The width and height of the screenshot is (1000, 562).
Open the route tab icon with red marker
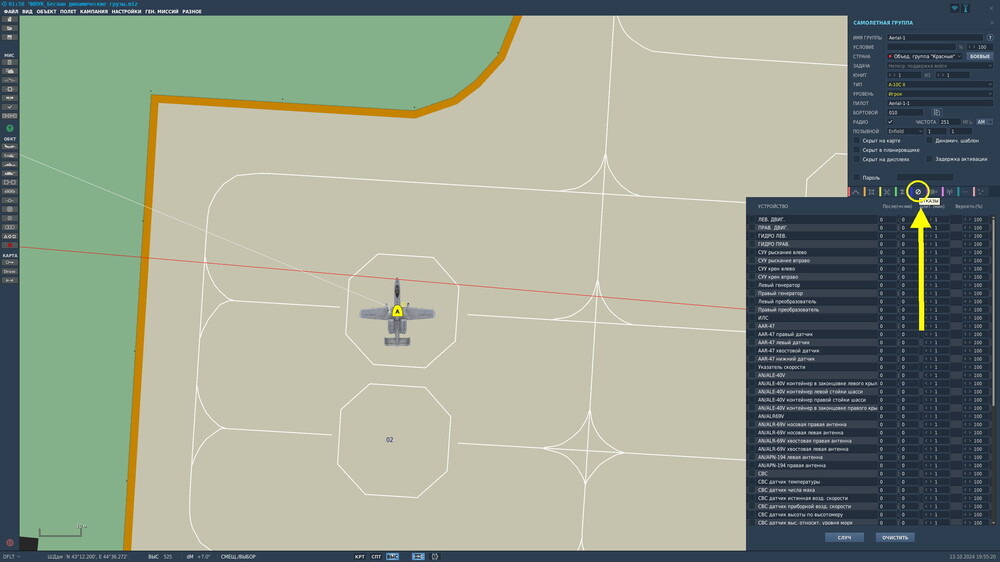click(855, 192)
